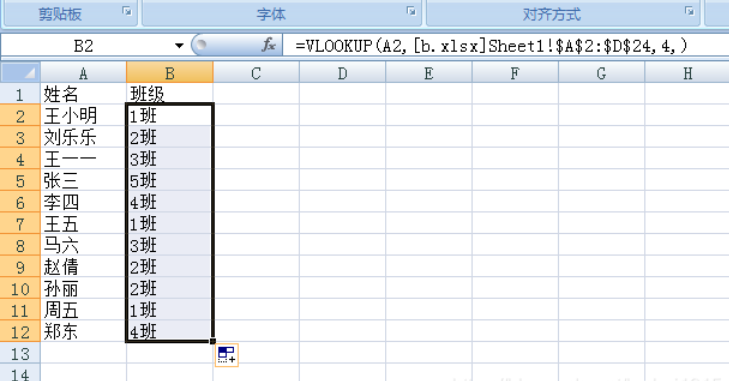
Task: Select column A header
Action: pos(83,73)
